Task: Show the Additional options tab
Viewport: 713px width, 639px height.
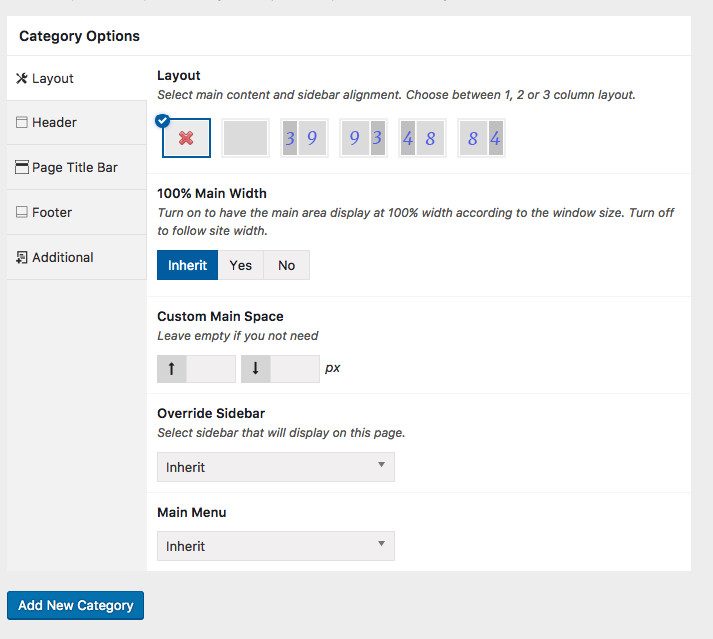Action: pos(76,257)
